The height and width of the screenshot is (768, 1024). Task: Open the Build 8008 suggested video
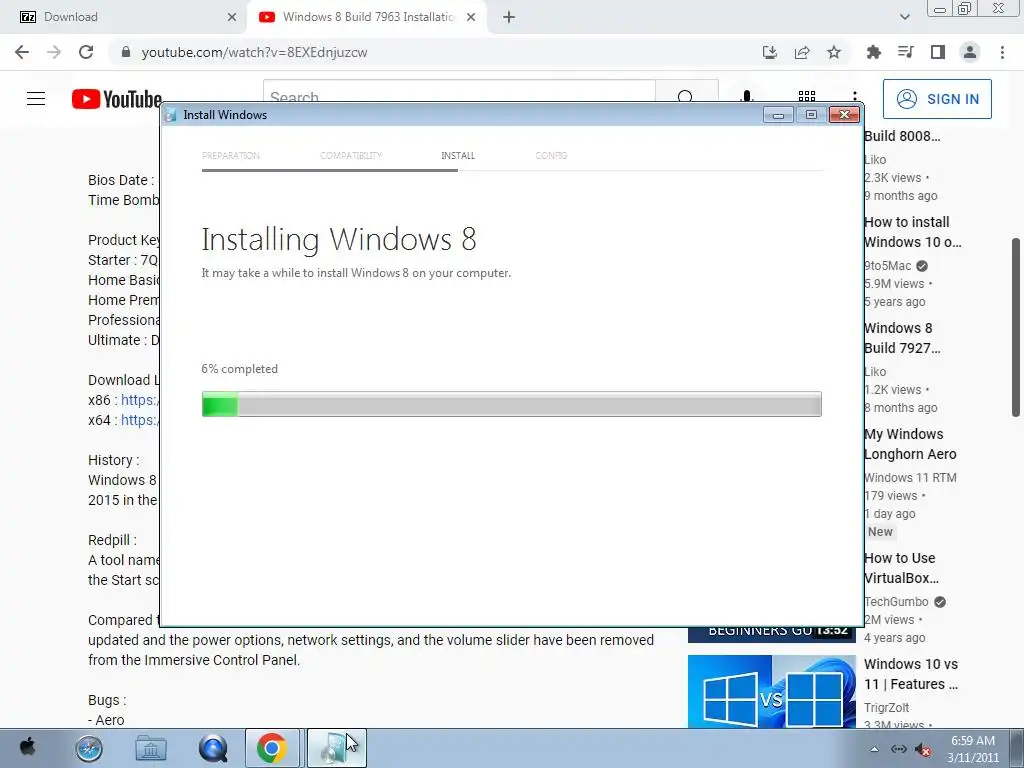902,136
